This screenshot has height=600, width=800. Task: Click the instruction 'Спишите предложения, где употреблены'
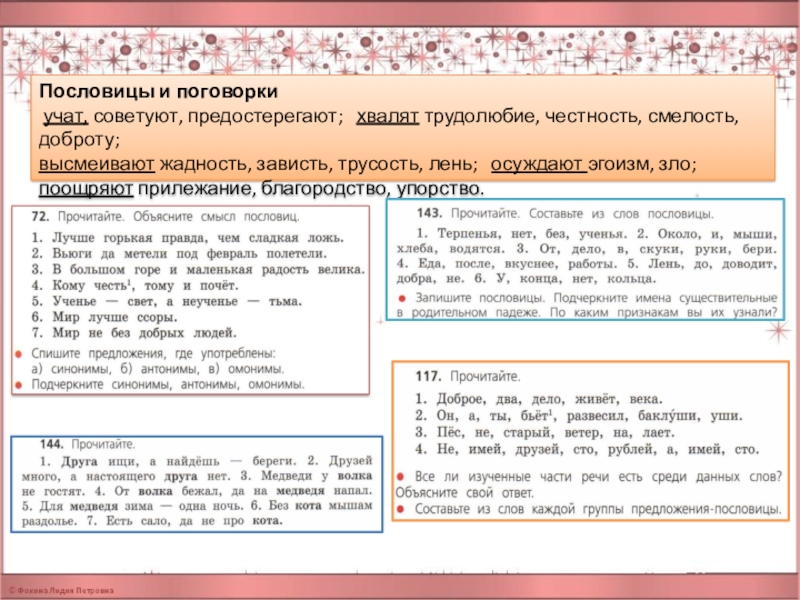point(153,353)
